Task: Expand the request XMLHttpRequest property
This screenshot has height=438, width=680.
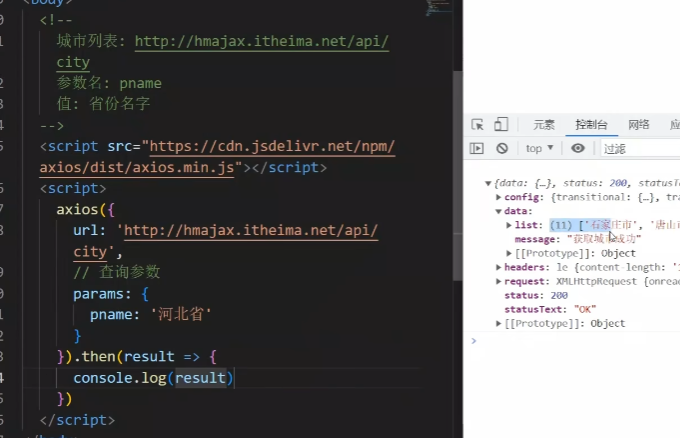Action: [x=499, y=281]
